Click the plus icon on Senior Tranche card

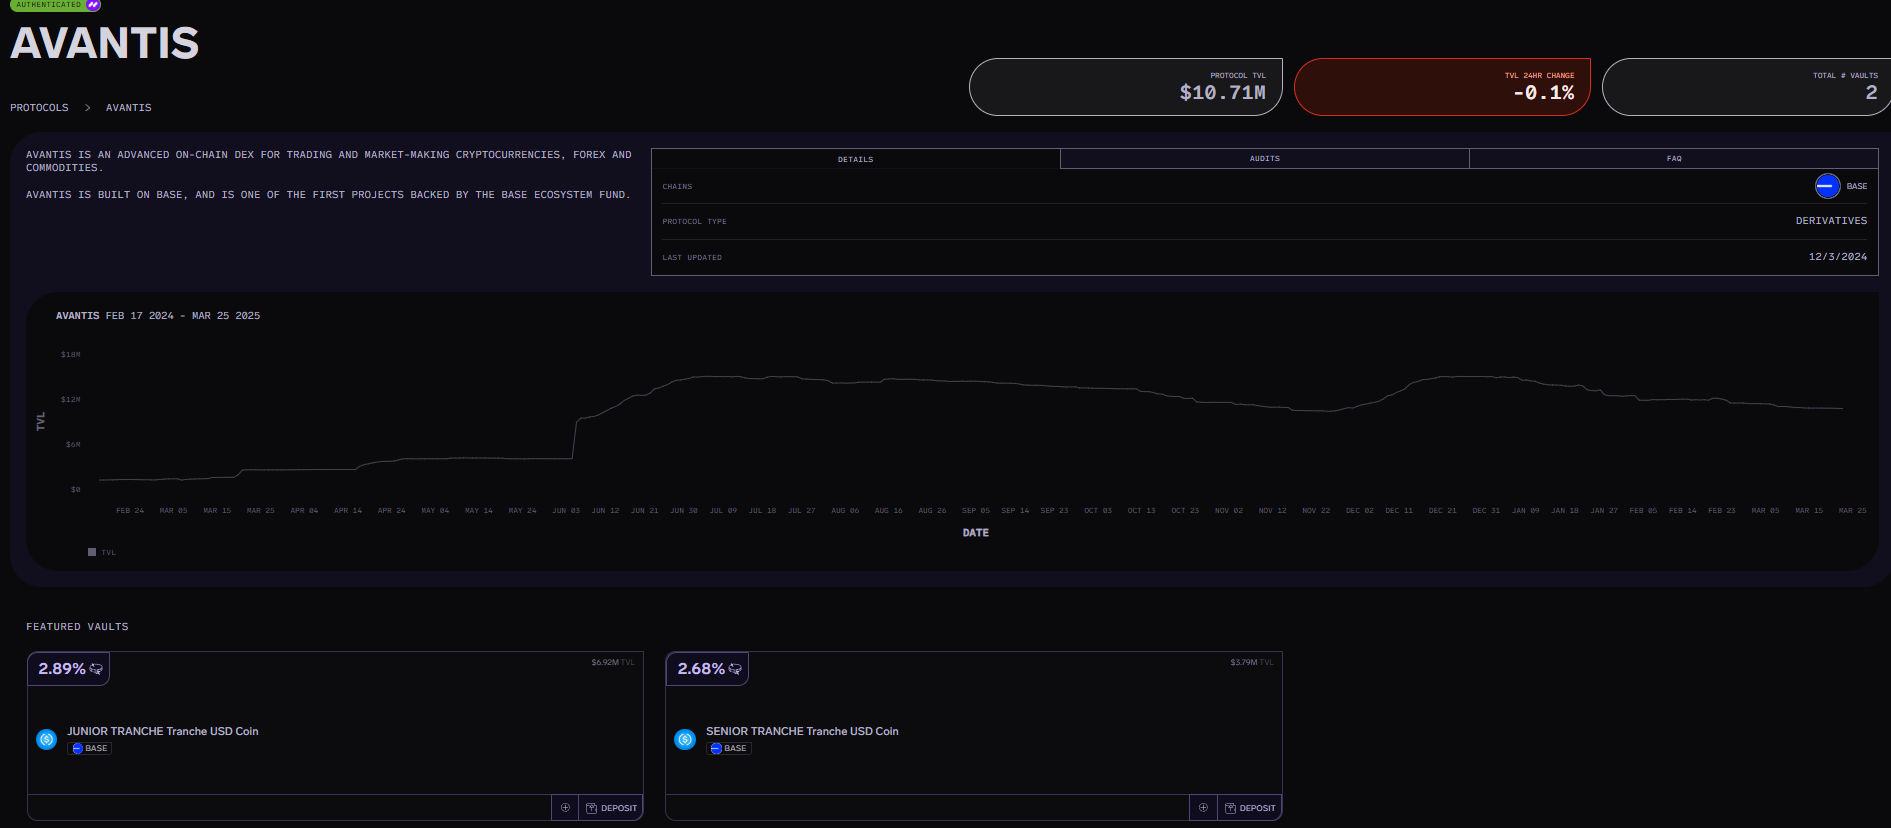tap(1203, 807)
